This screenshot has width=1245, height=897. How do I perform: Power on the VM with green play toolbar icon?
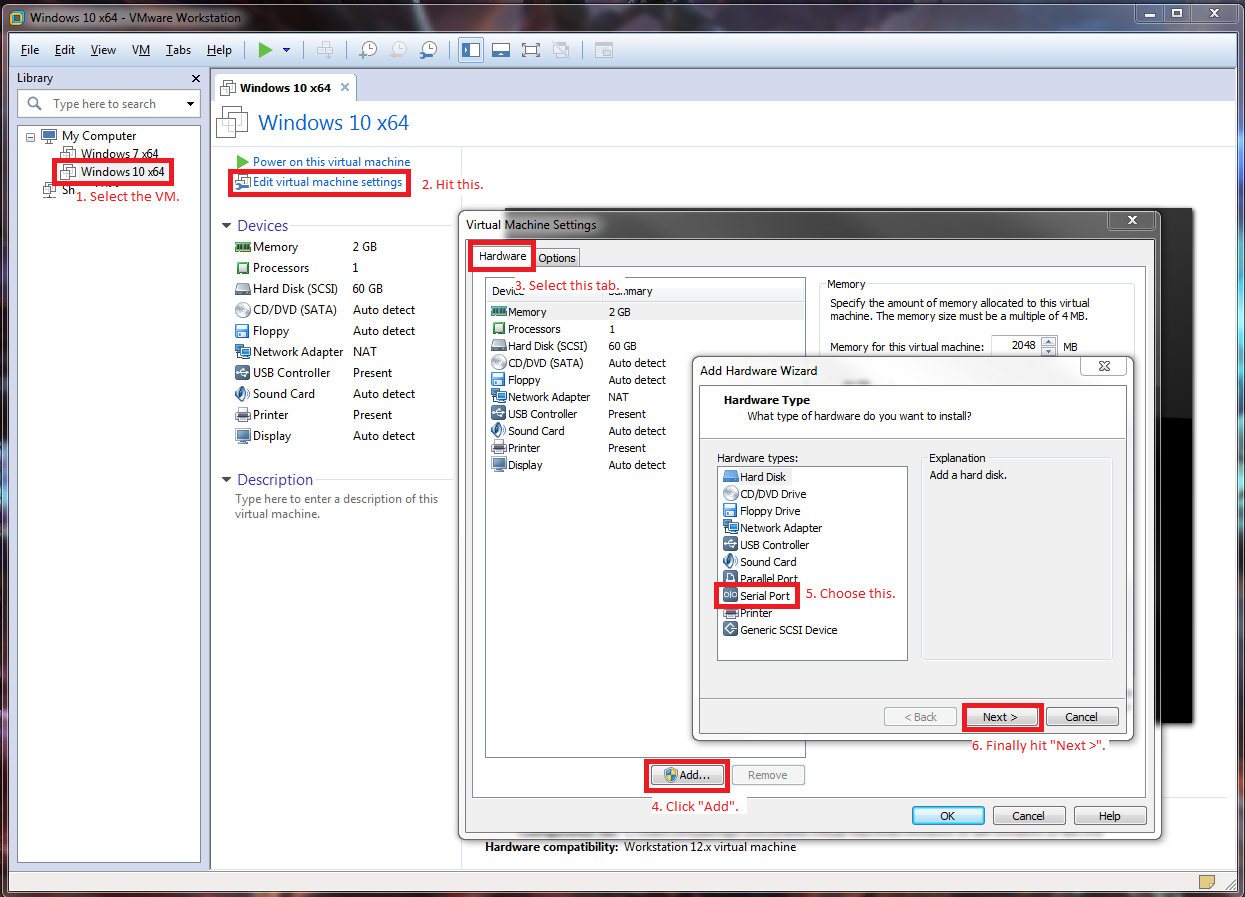[264, 49]
